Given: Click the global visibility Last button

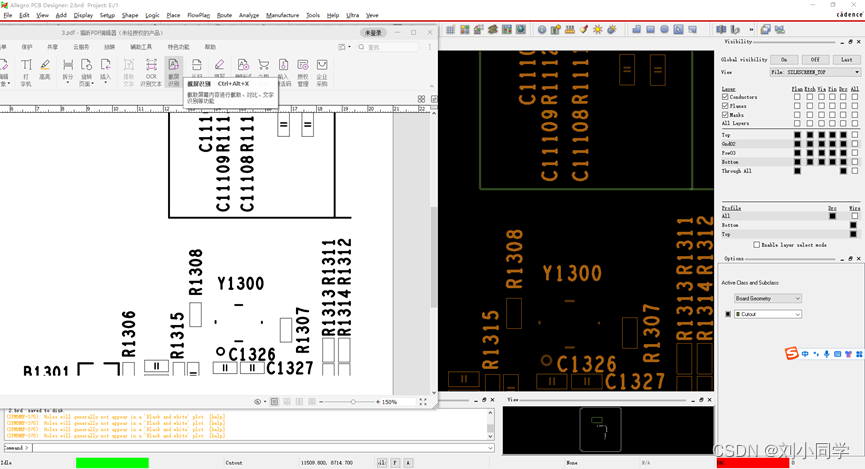Looking at the screenshot, I should click(x=846, y=60).
